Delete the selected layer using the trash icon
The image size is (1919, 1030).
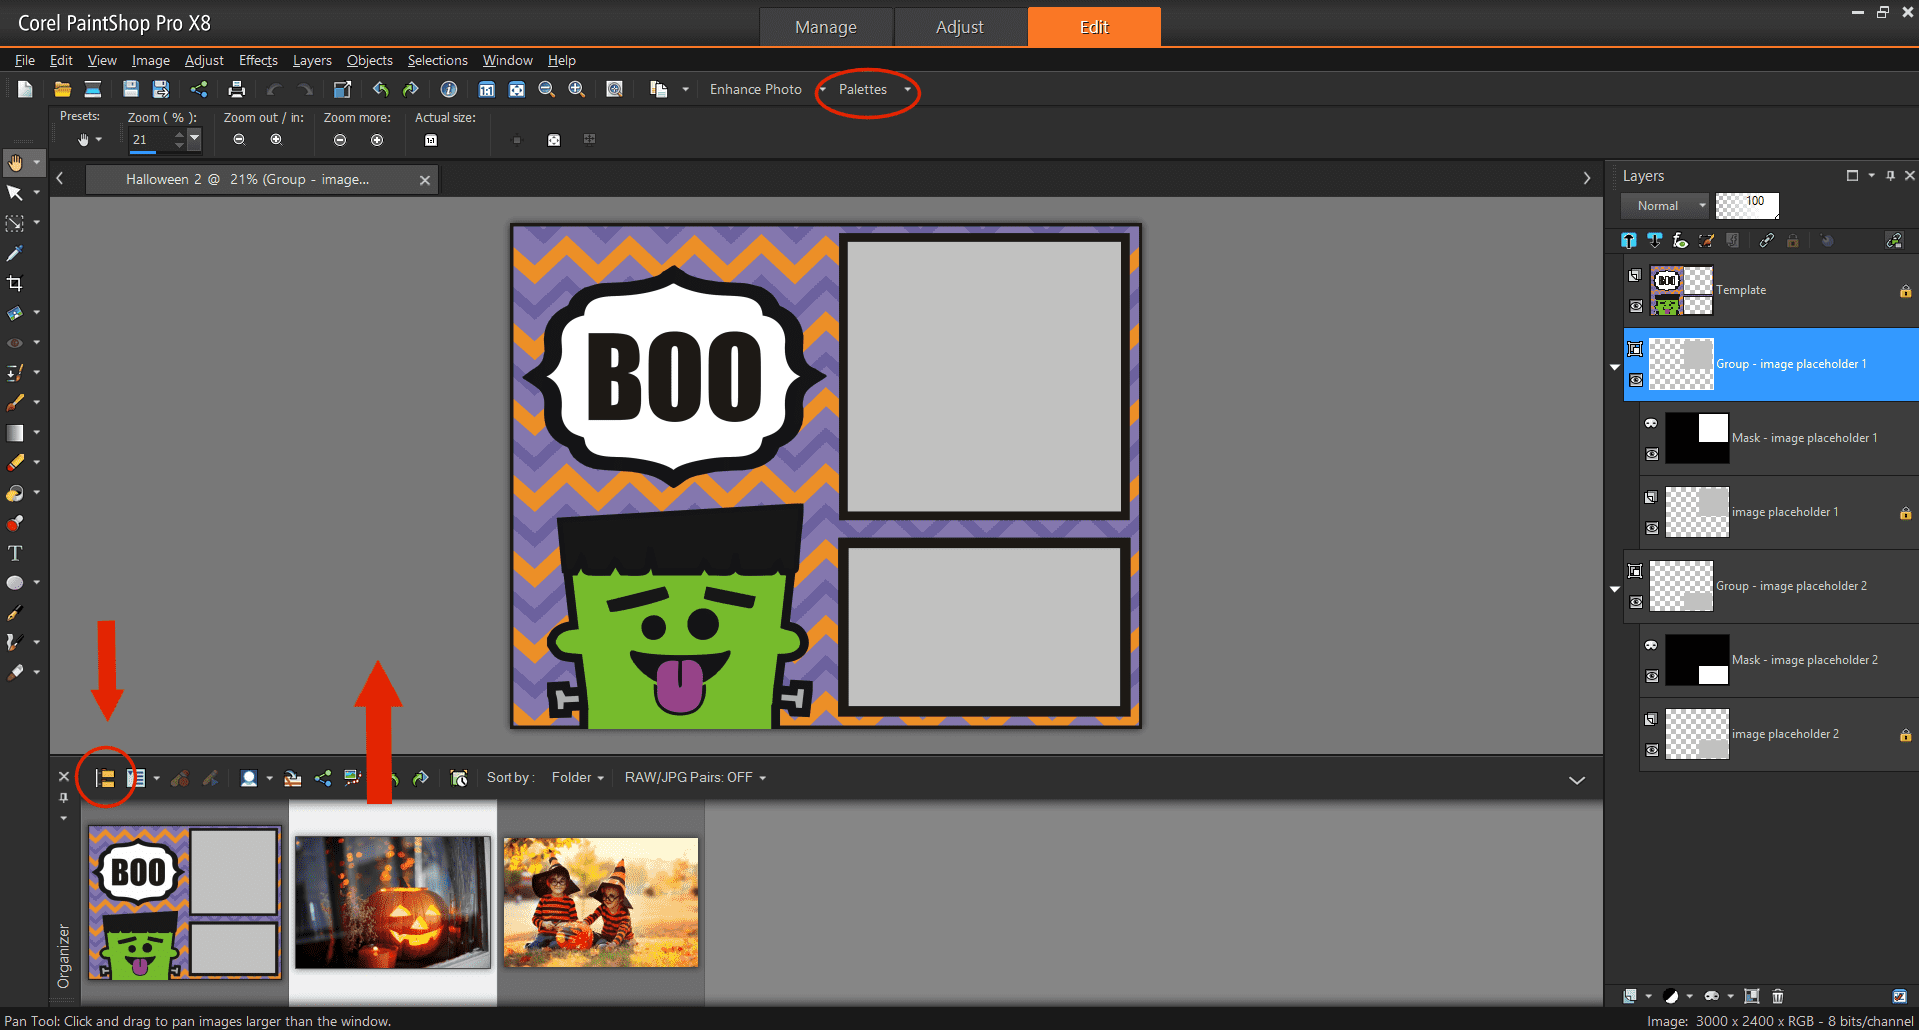(1778, 997)
